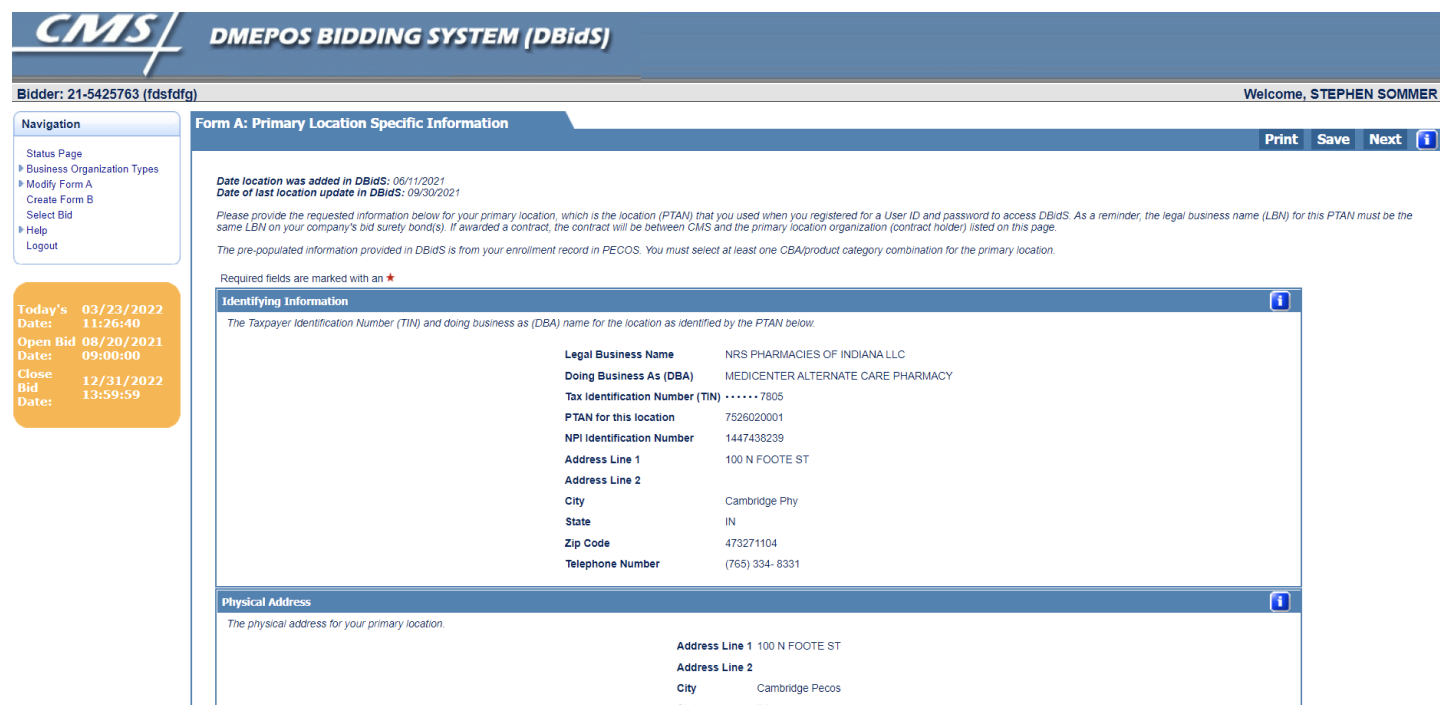The height and width of the screenshot is (718, 1452).
Task: Click the Identifying Information section header
Action: [x=759, y=301]
